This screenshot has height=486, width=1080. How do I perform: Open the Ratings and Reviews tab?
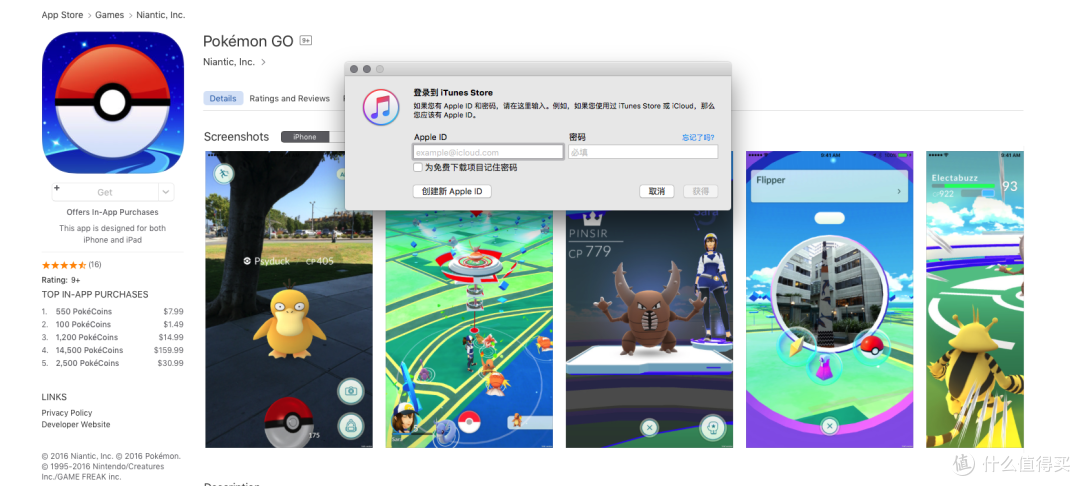click(289, 98)
